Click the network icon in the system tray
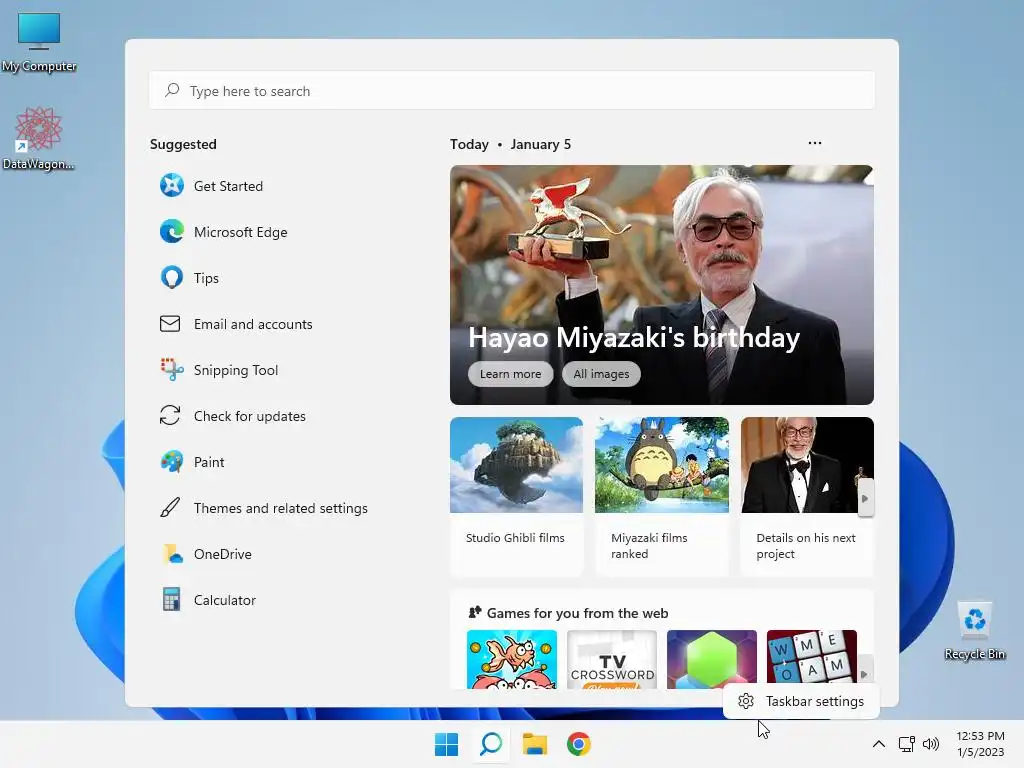The width and height of the screenshot is (1024, 768). [906, 744]
